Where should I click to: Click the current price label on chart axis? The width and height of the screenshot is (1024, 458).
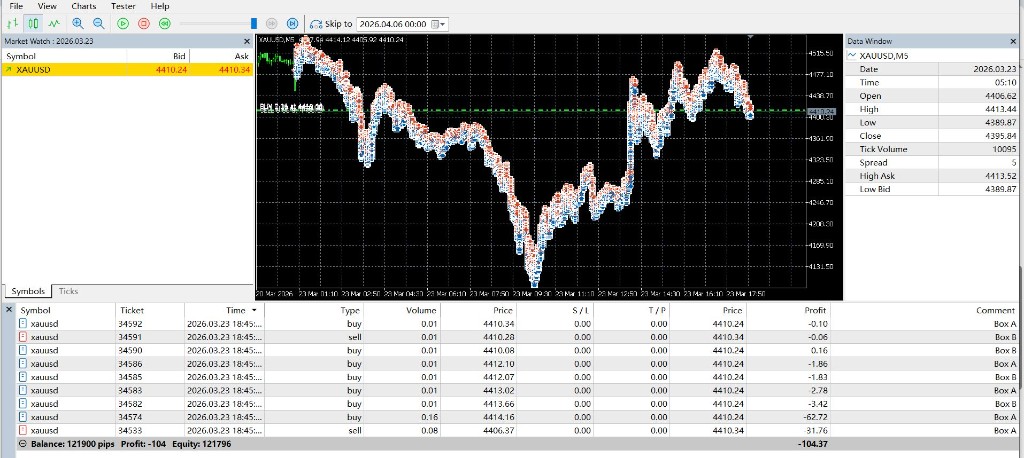pyautogui.click(x=822, y=111)
